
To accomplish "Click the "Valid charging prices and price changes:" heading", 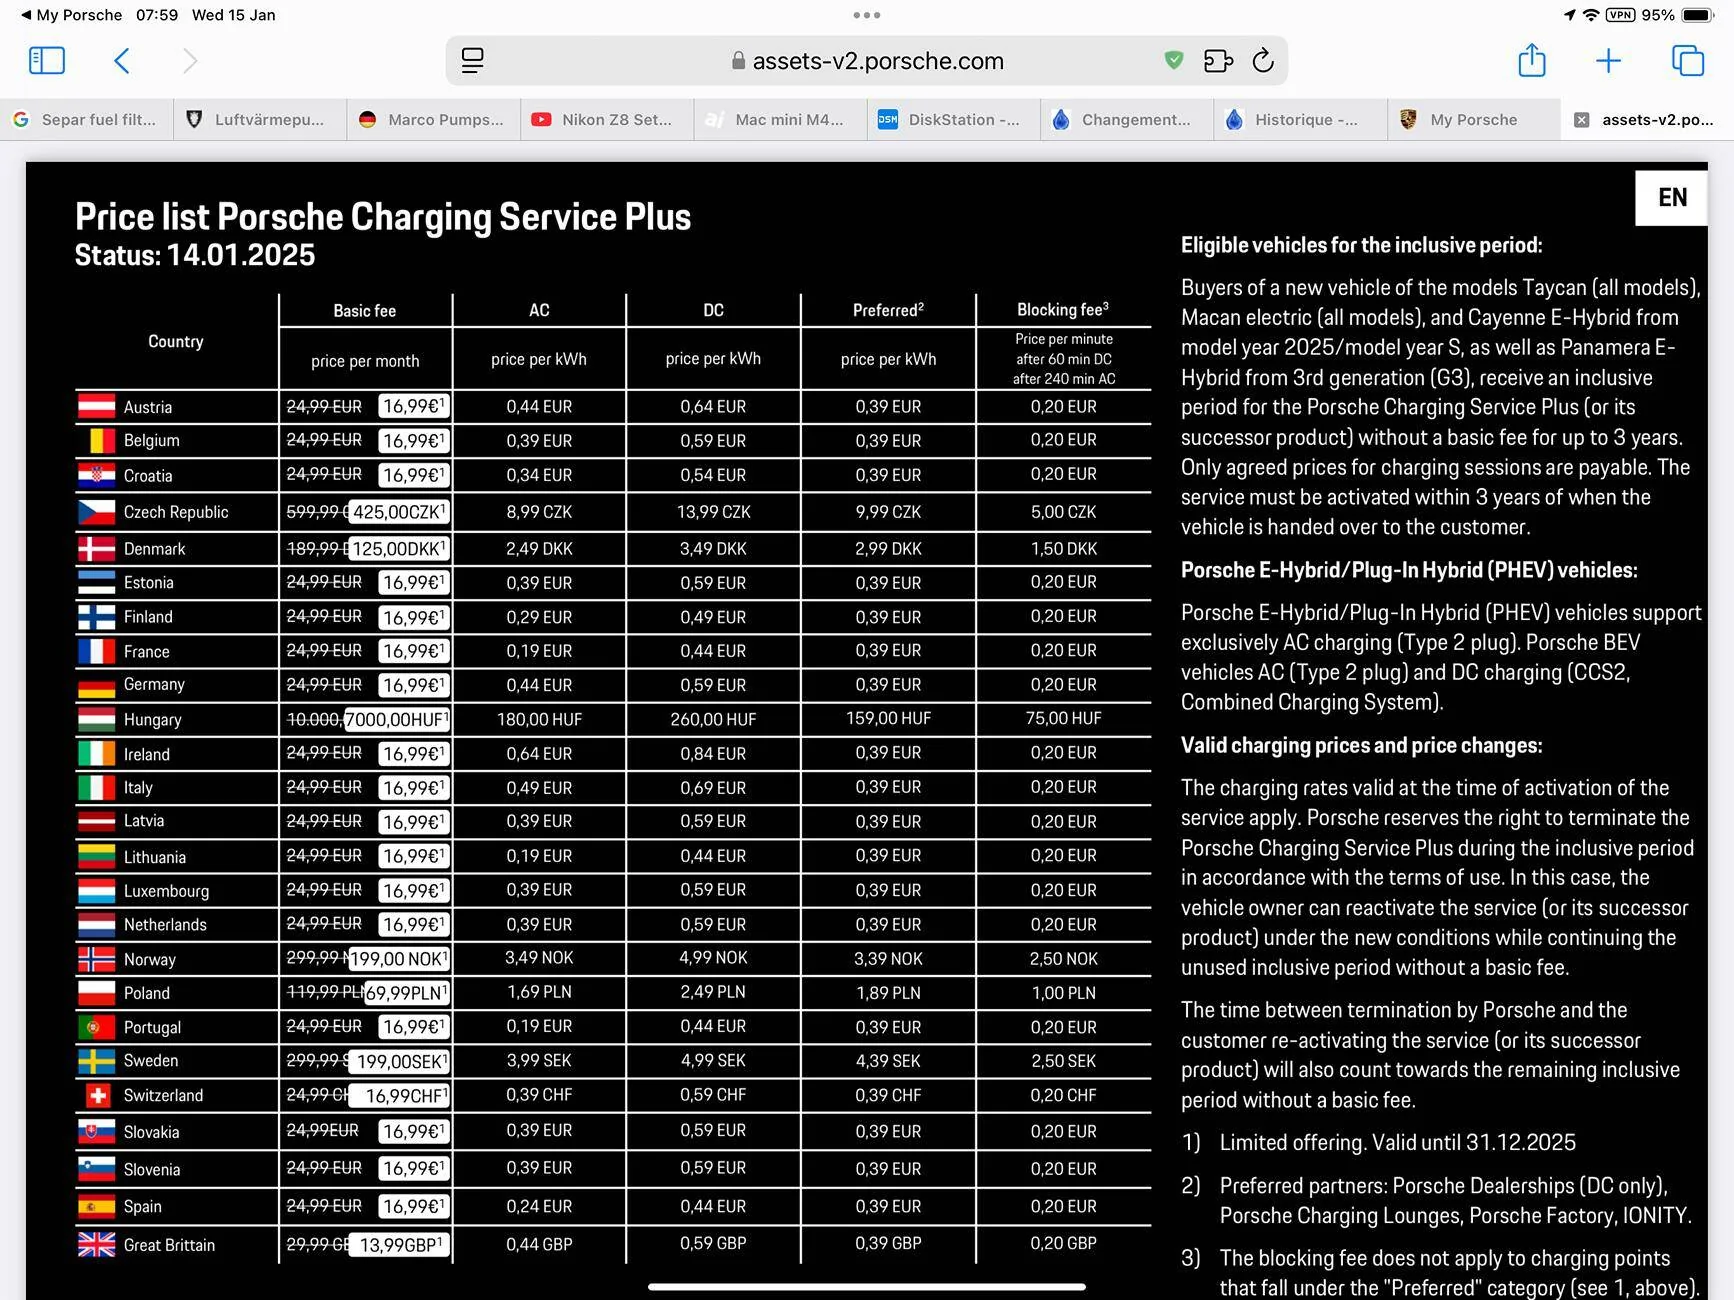I will point(1361,746).
